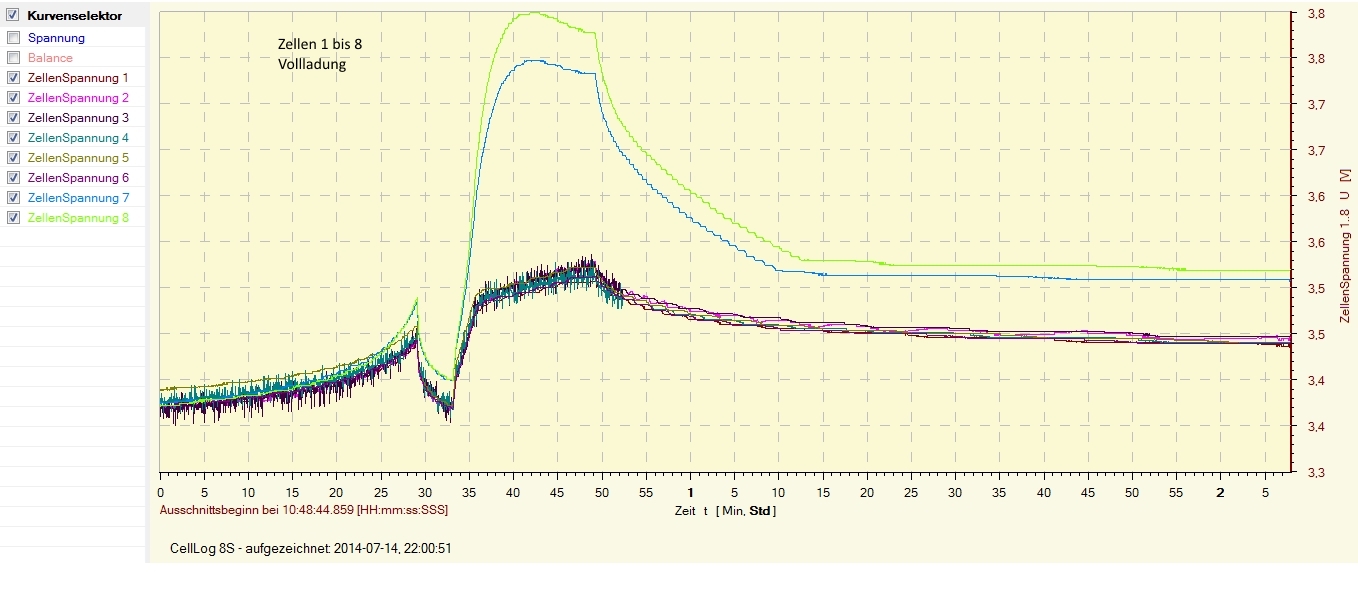Screen dimensions: 1358x600
Task: Hide the ZellenSpannung 6 curve via checkbox
Action: click(x=13, y=178)
